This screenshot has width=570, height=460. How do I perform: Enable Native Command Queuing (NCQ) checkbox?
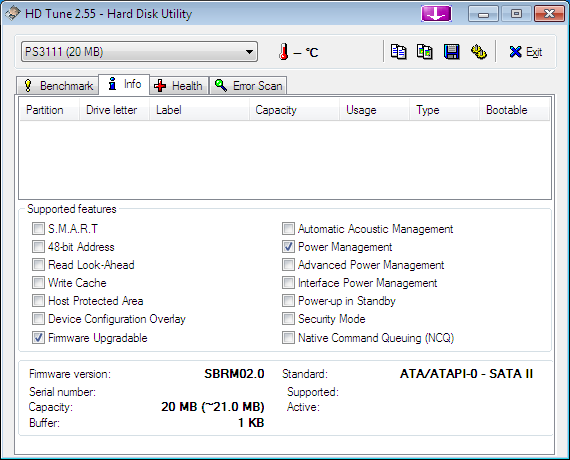(288, 337)
